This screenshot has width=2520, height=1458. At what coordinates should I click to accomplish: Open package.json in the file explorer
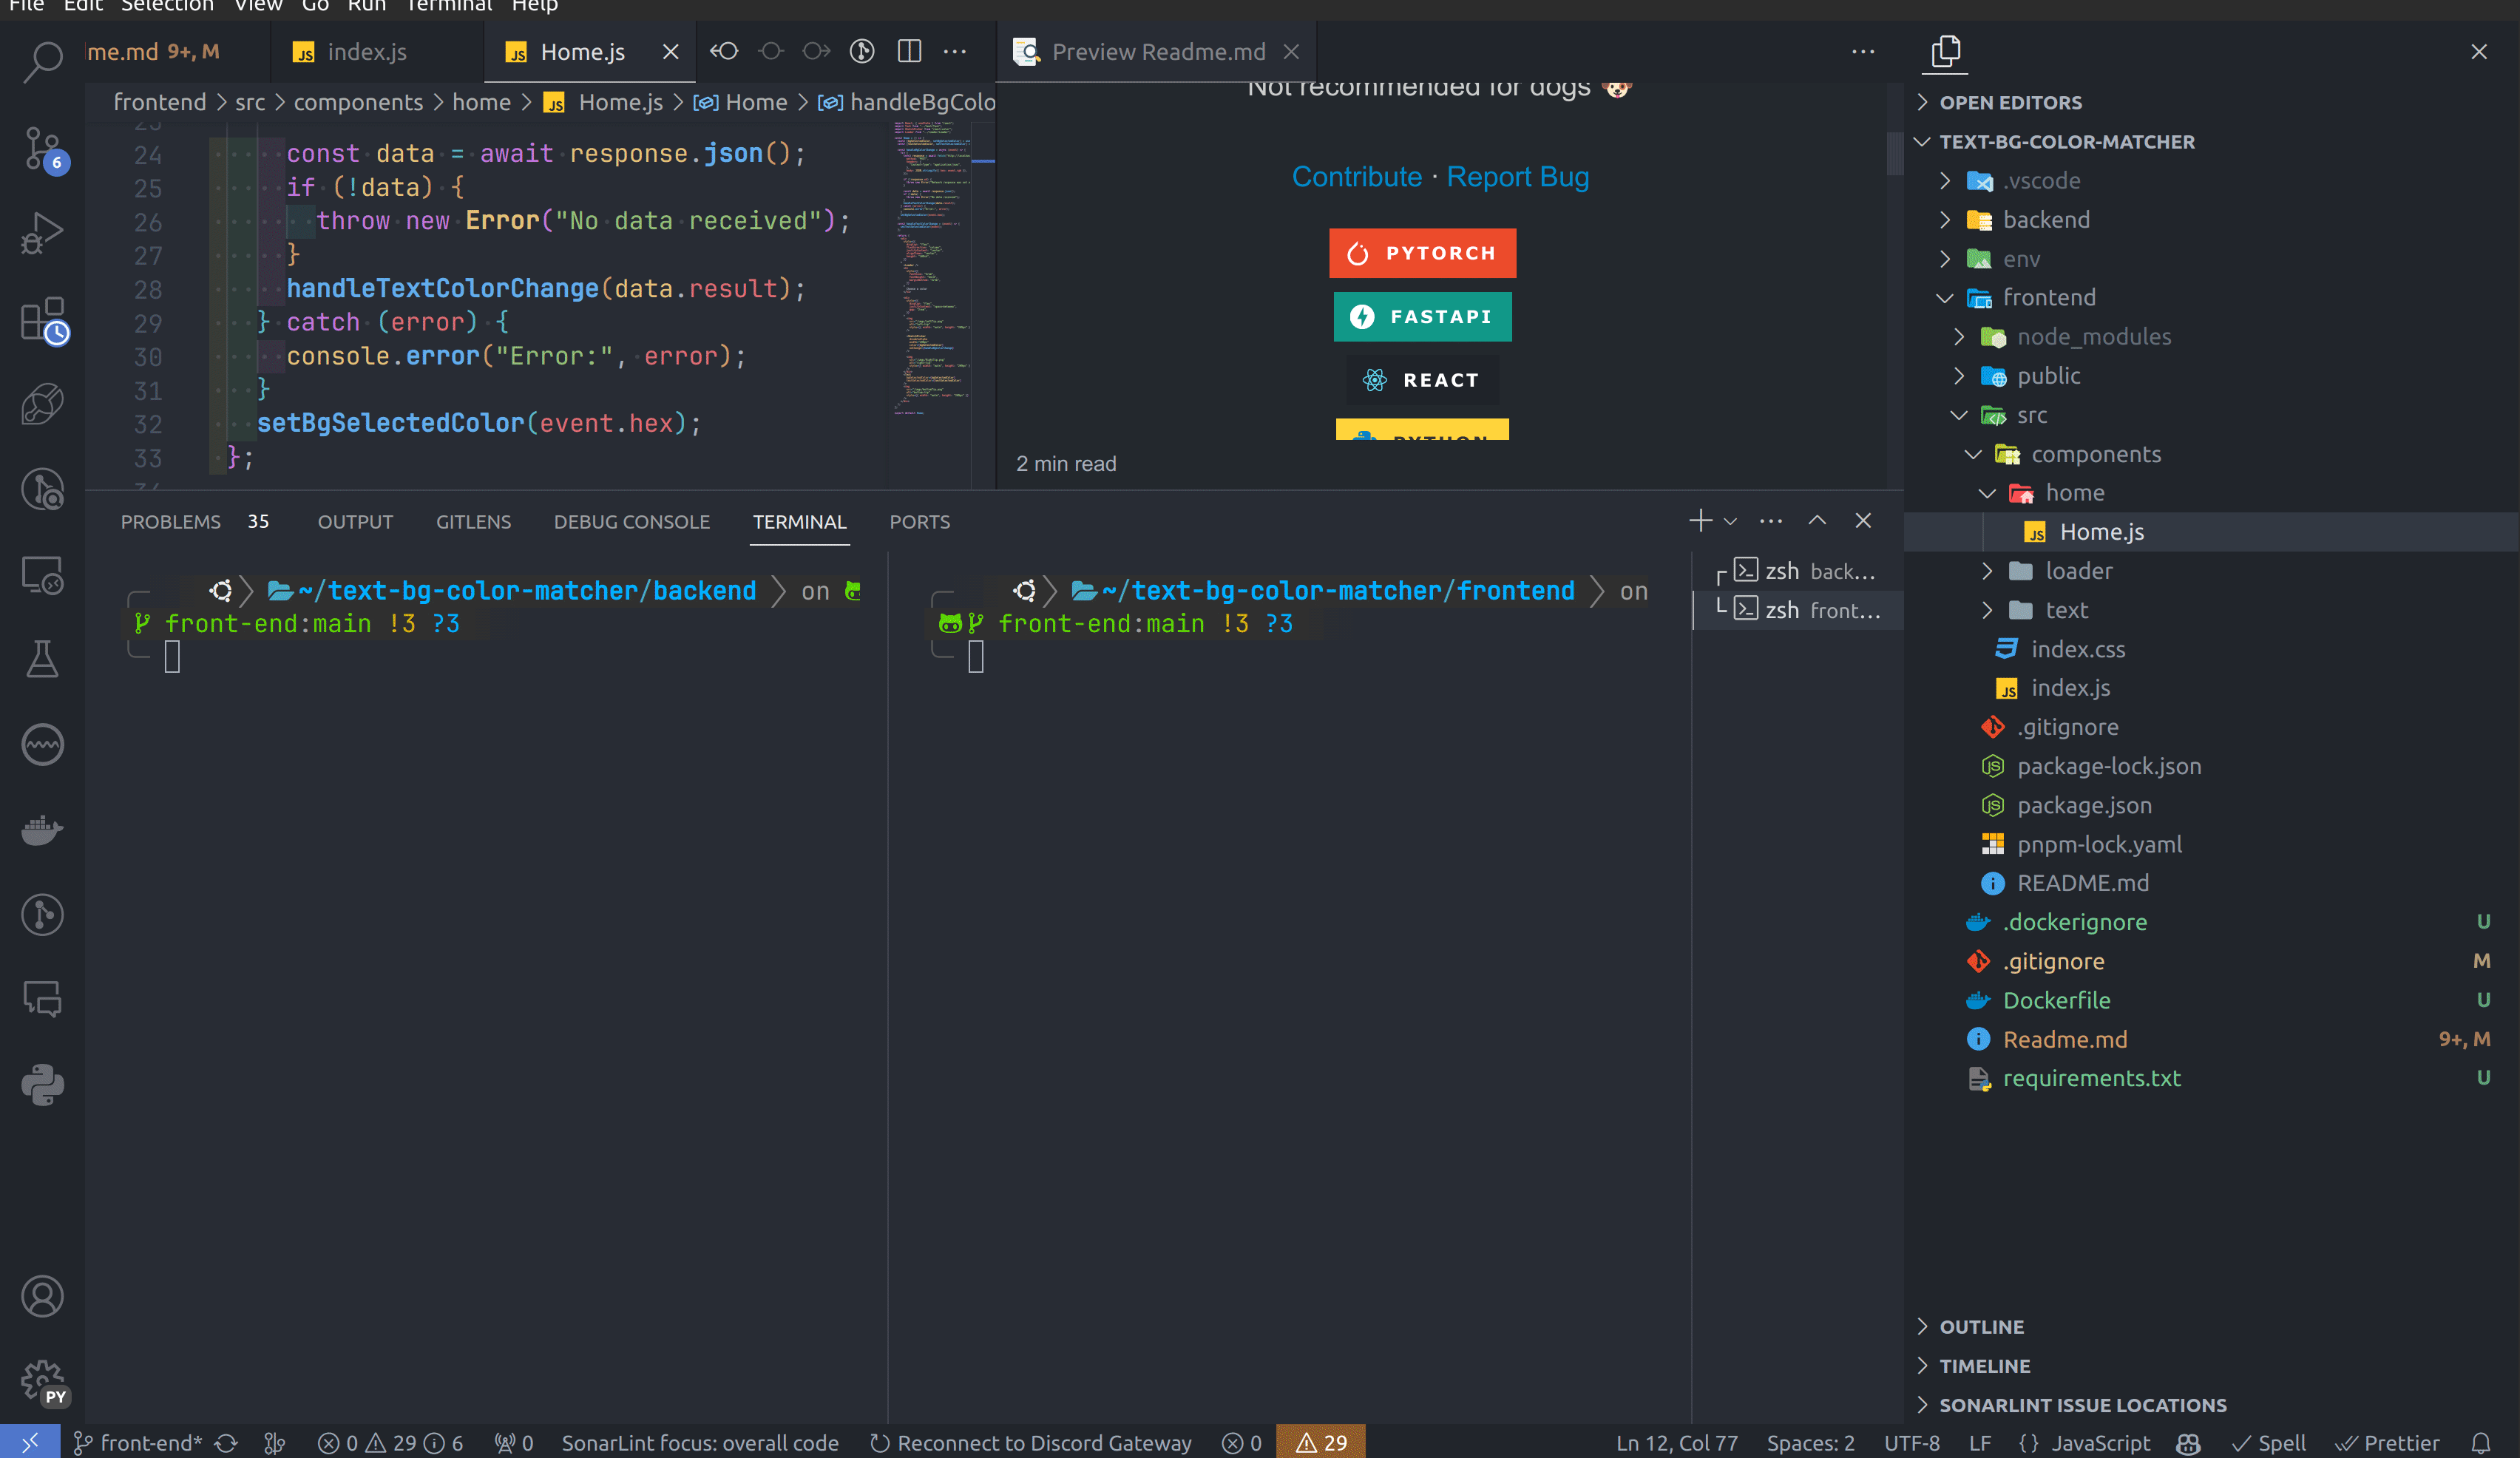[2083, 805]
